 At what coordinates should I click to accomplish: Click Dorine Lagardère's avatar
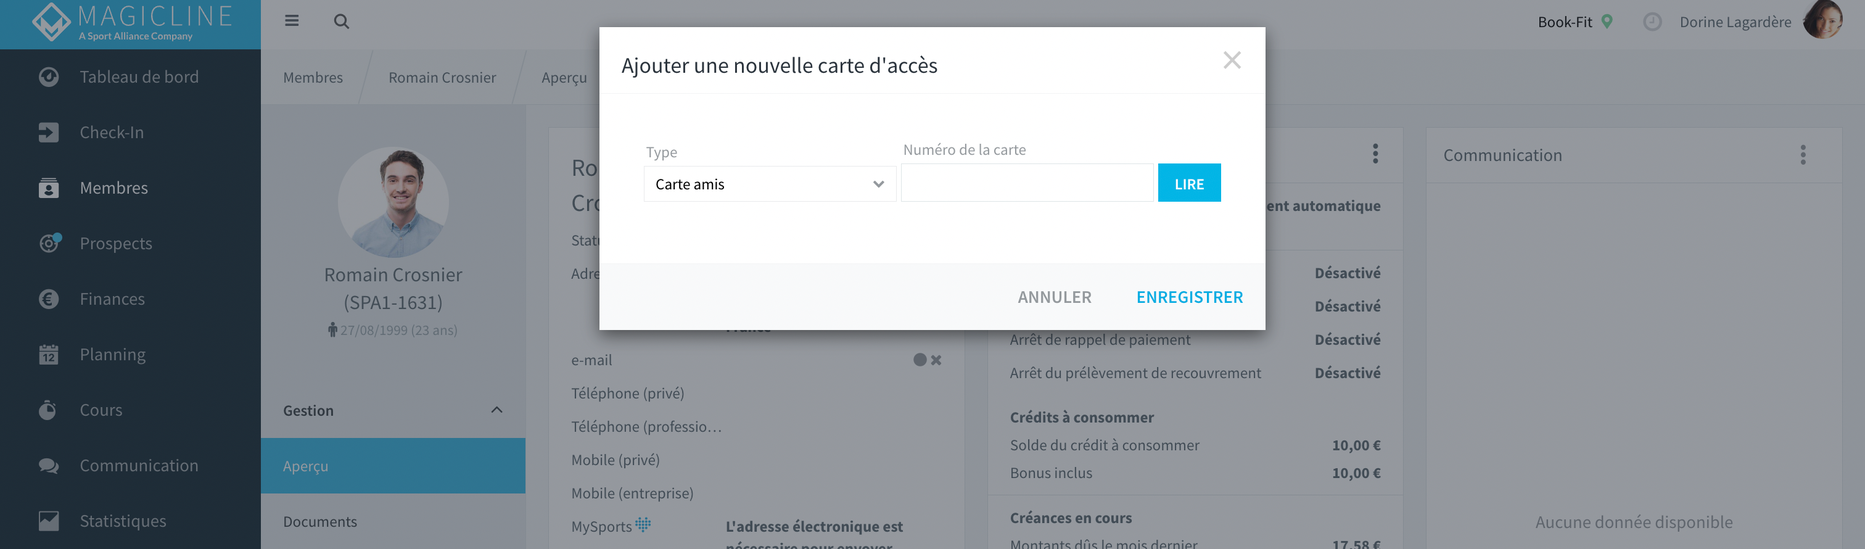coord(1823,20)
